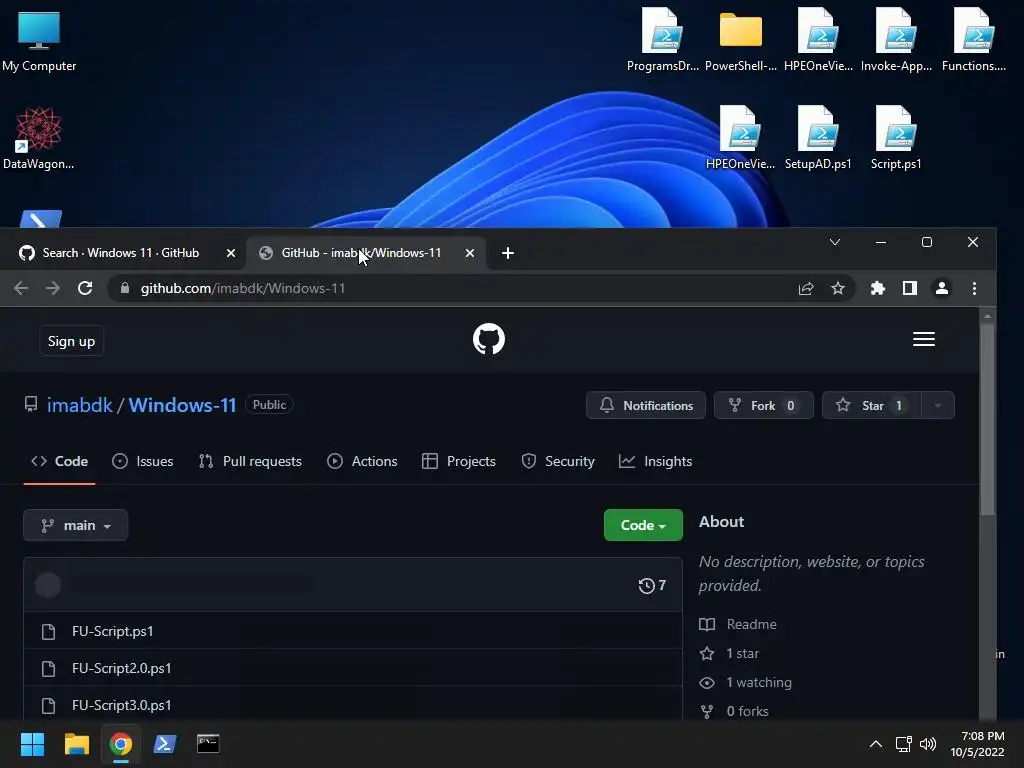Open PowerShell from taskbar

click(165, 744)
